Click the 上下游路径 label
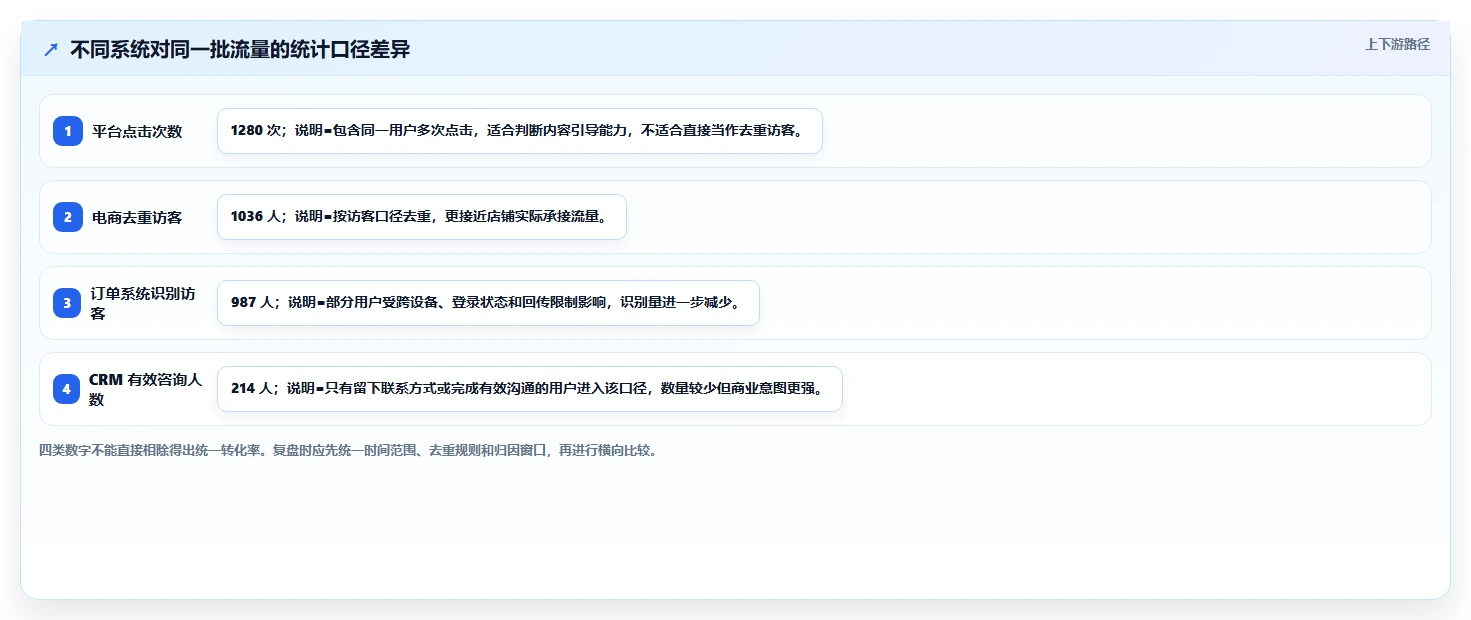Image resolution: width=1471 pixels, height=620 pixels. (x=1397, y=44)
